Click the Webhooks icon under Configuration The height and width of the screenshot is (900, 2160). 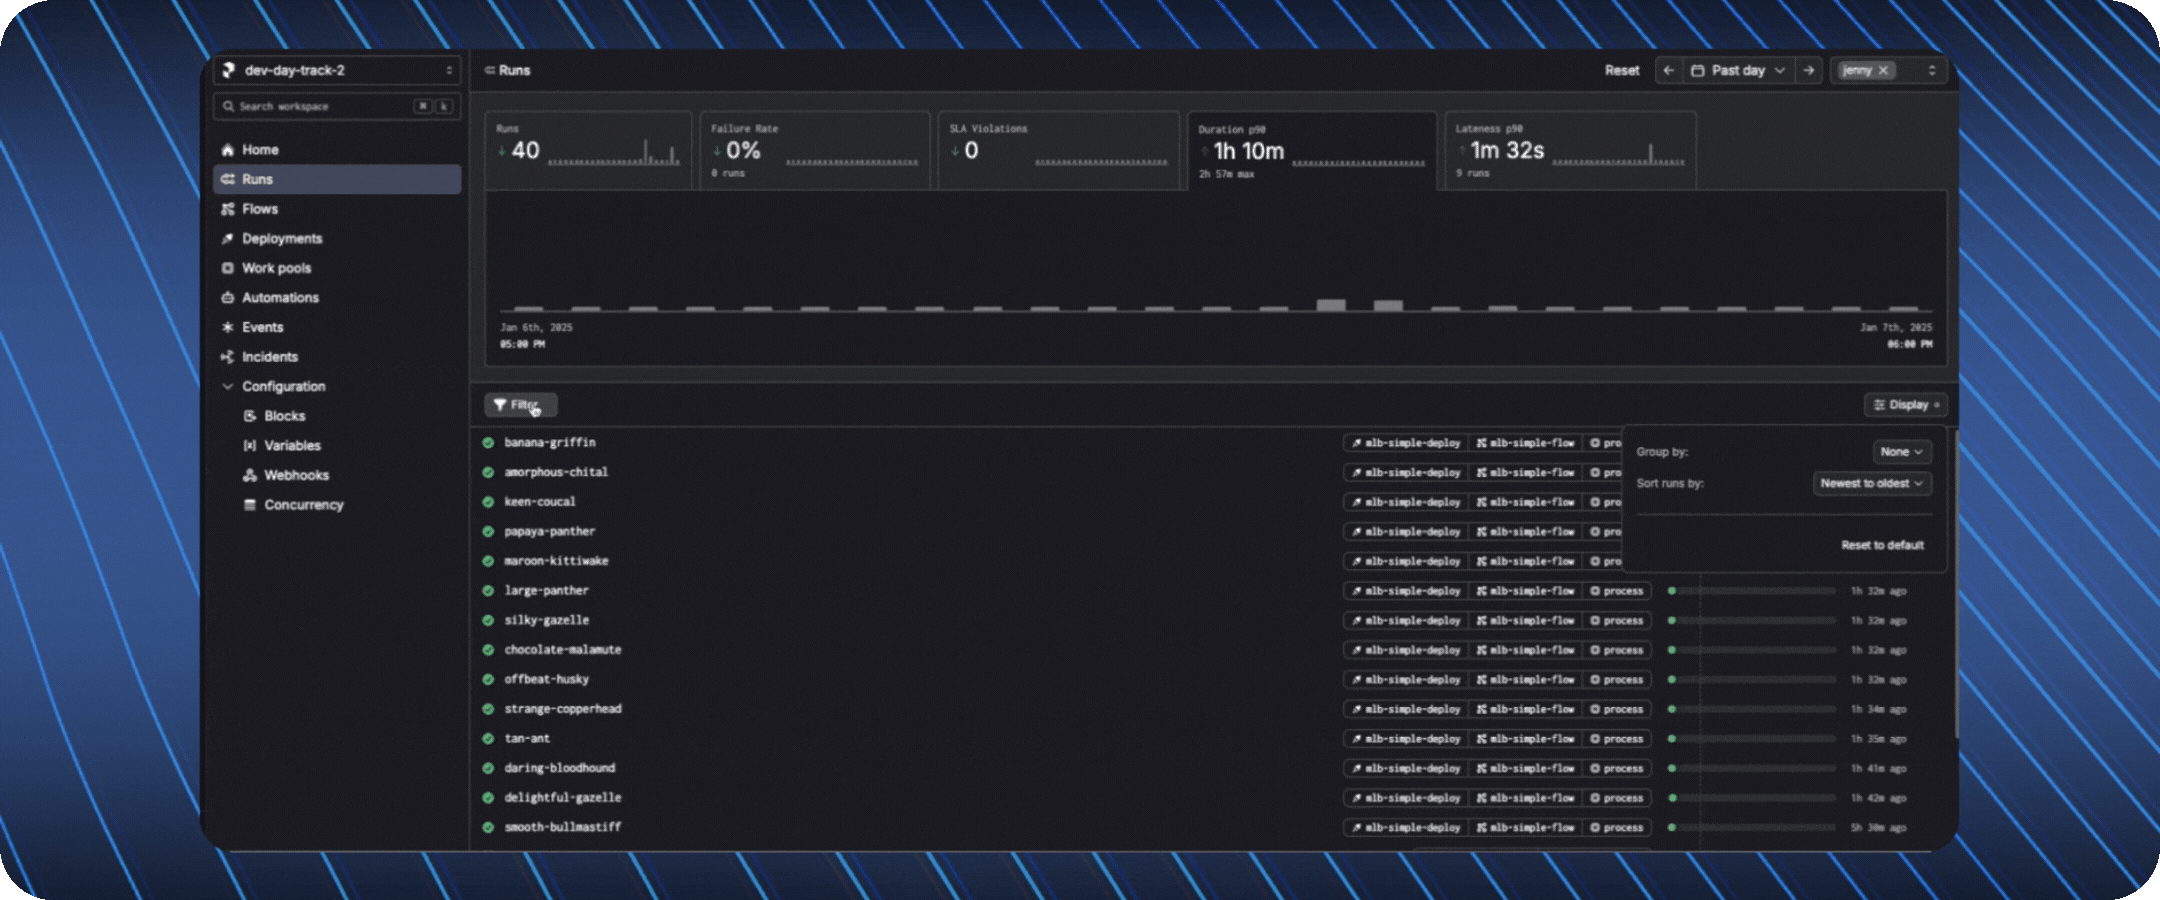tap(250, 475)
